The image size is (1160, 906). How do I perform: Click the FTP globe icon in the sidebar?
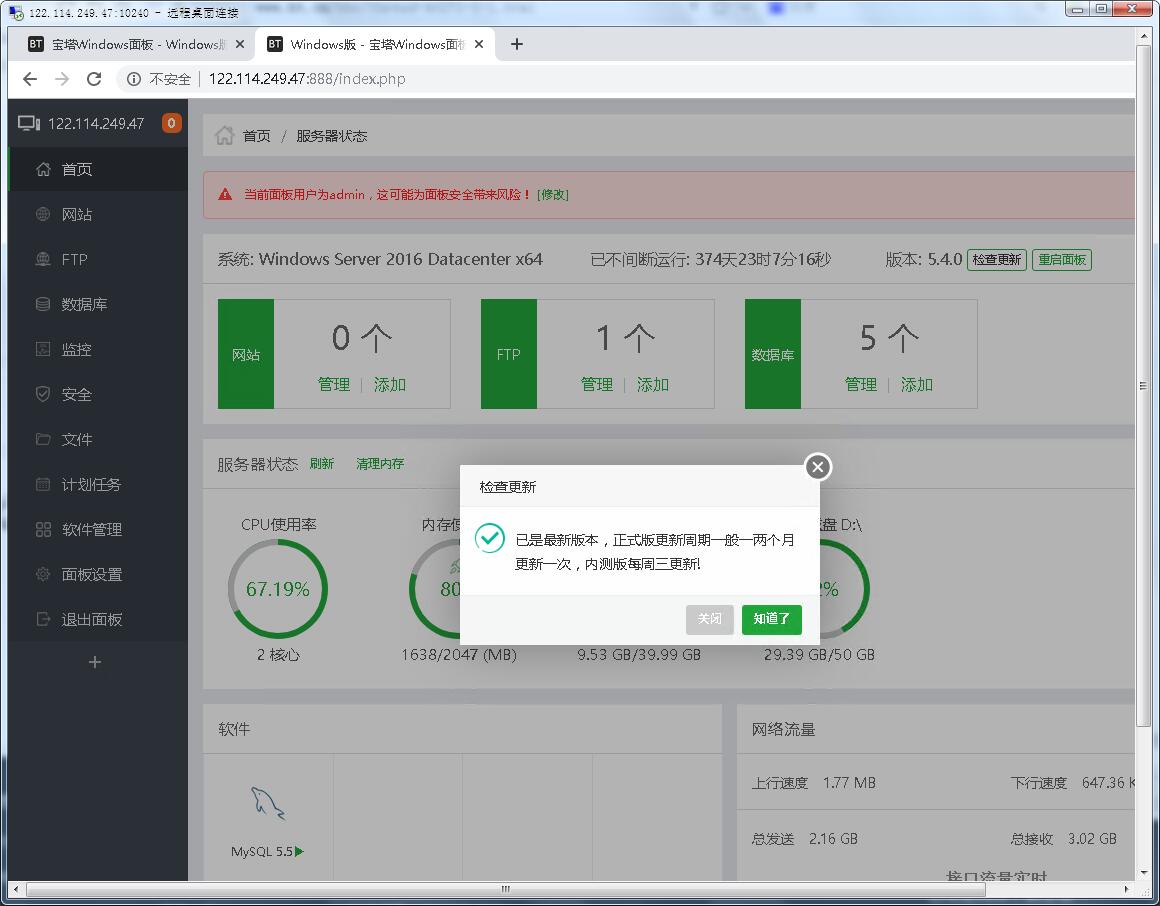(x=43, y=260)
